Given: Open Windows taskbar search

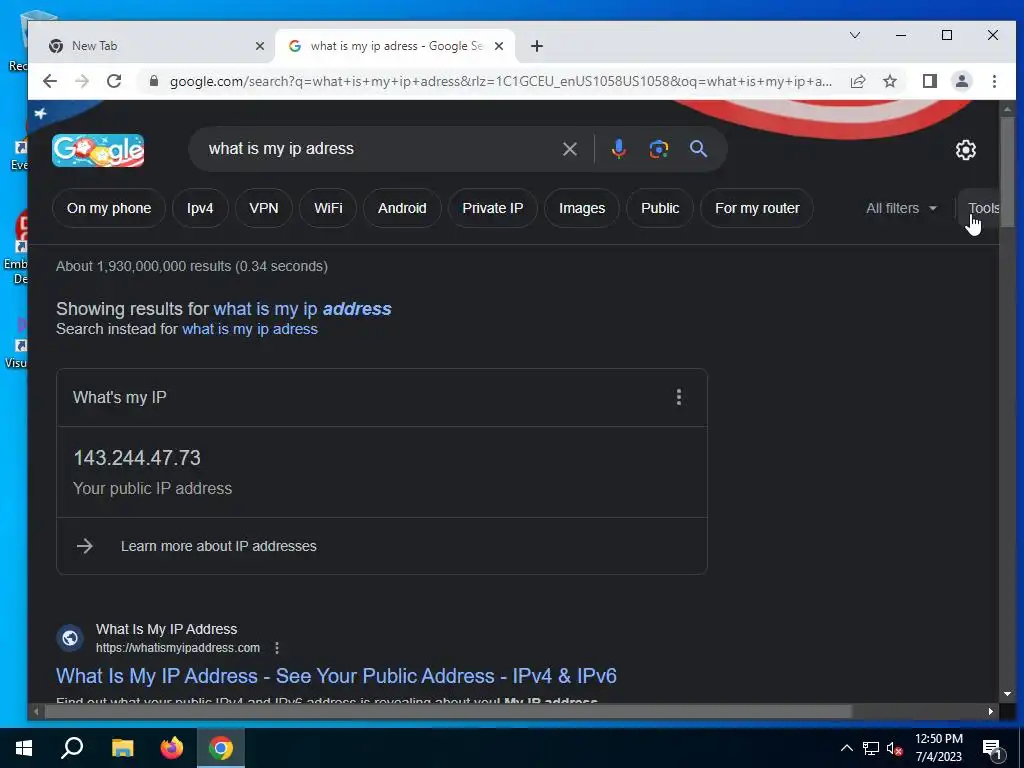Looking at the screenshot, I should click(72, 748).
